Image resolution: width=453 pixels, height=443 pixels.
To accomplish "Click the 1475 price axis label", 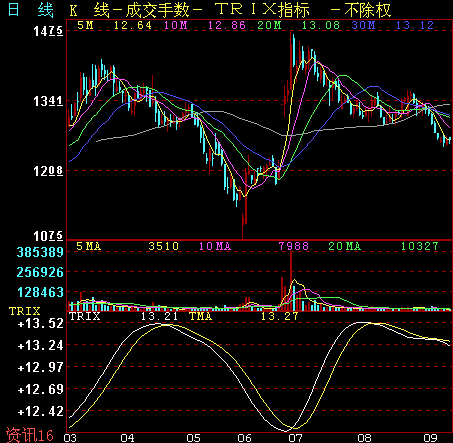I will pyautogui.click(x=48, y=31).
